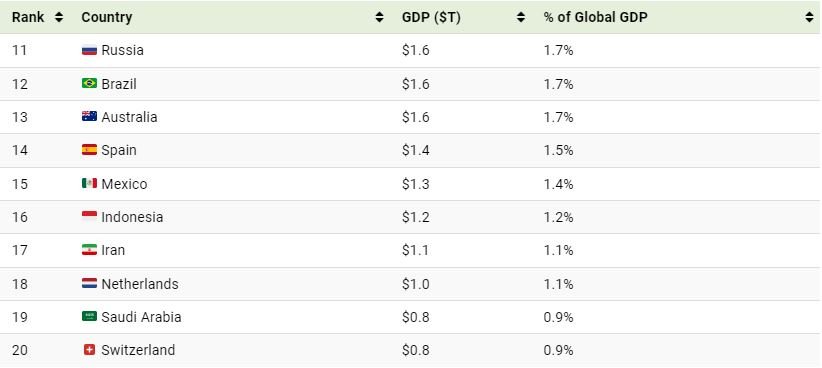
Task: Select the GDP ($T) header label
Action: tap(431, 17)
